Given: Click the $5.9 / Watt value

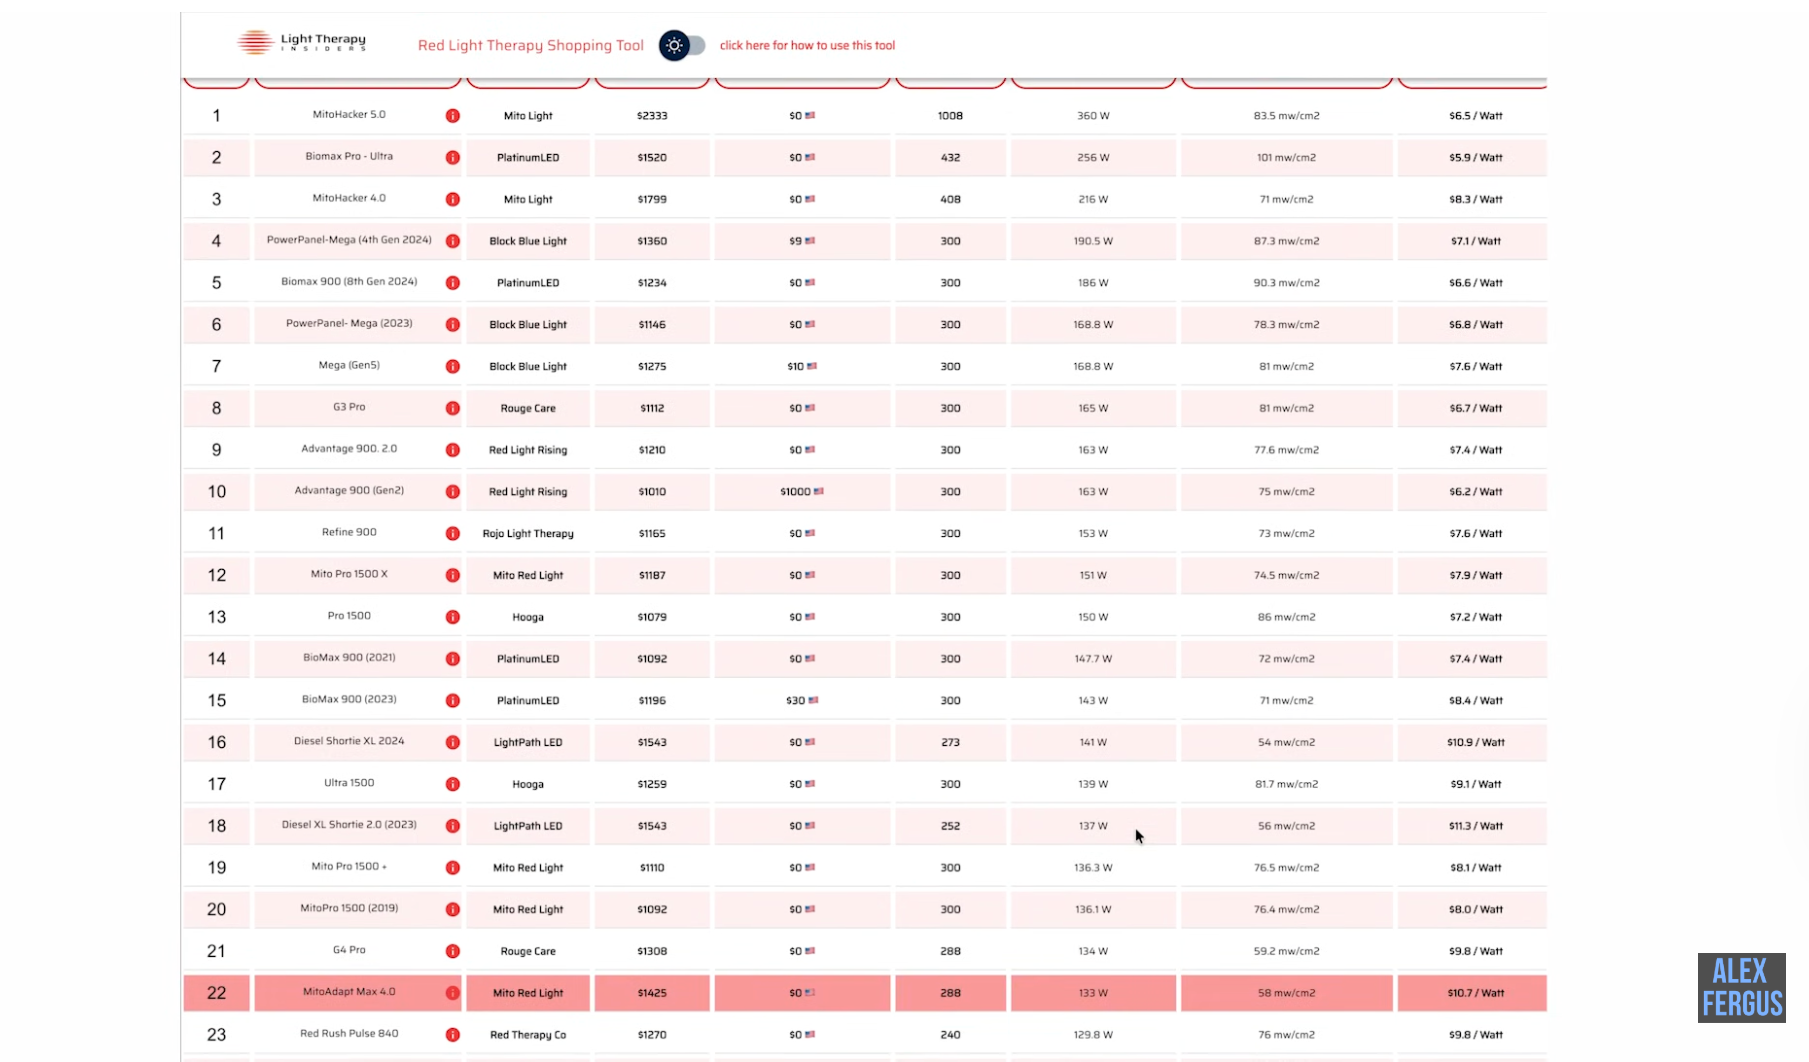Looking at the screenshot, I should click(1475, 158).
